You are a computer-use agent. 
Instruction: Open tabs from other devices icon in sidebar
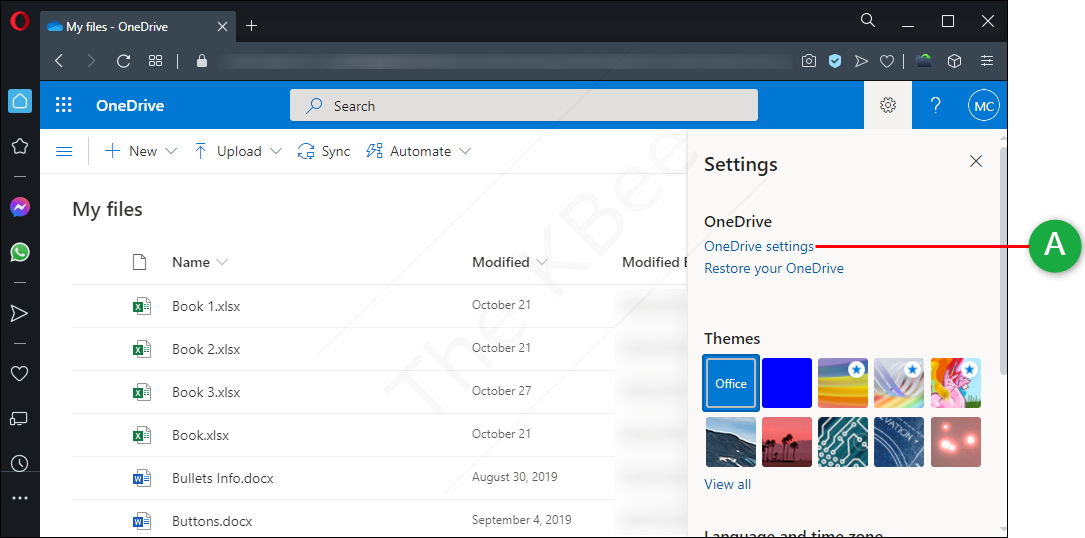[19, 419]
